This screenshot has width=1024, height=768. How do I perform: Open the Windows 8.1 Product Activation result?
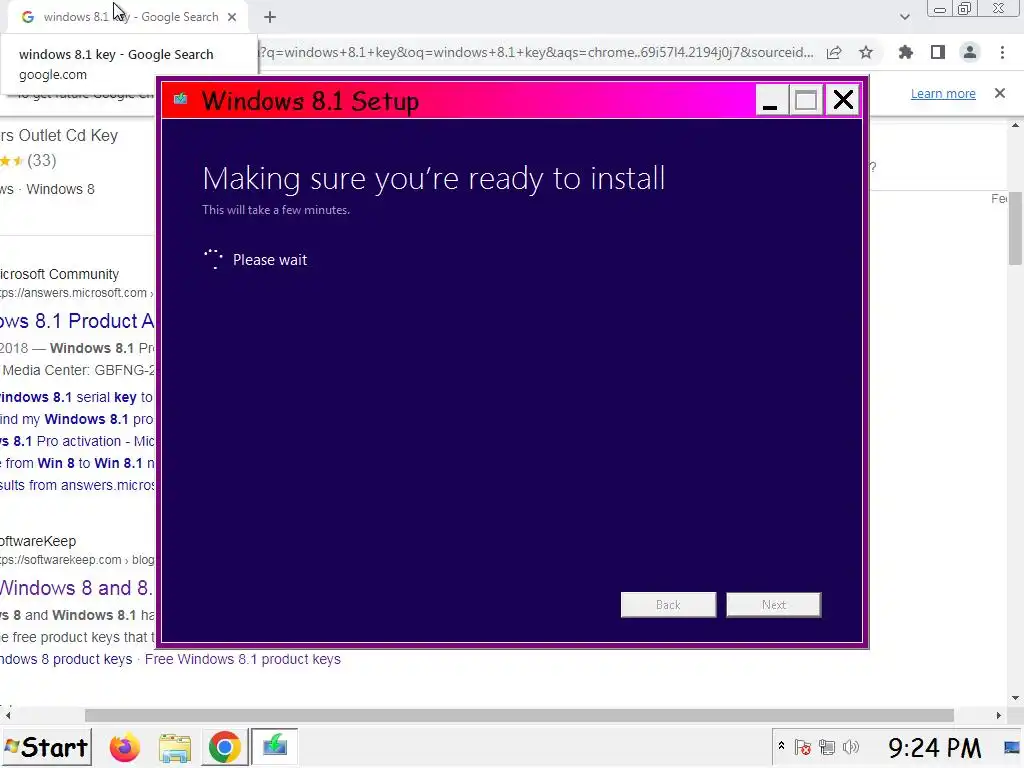(x=77, y=321)
